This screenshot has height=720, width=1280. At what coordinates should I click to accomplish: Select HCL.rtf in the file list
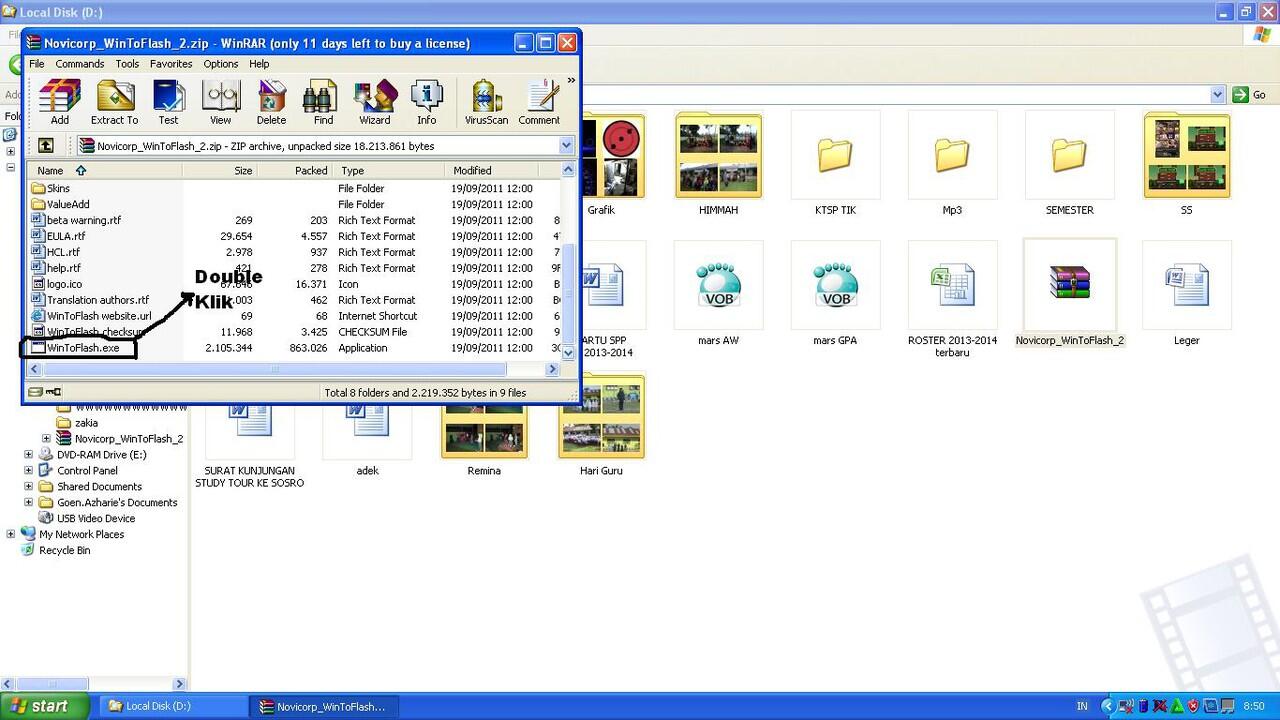(55, 252)
